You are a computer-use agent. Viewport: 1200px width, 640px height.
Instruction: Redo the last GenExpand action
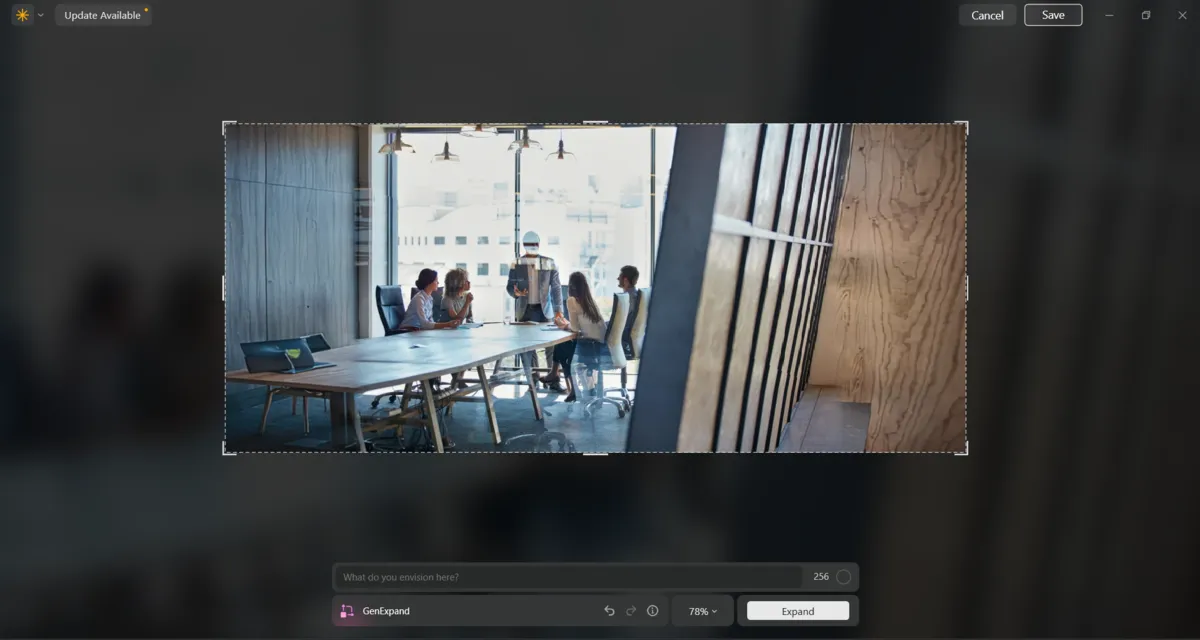(x=632, y=610)
